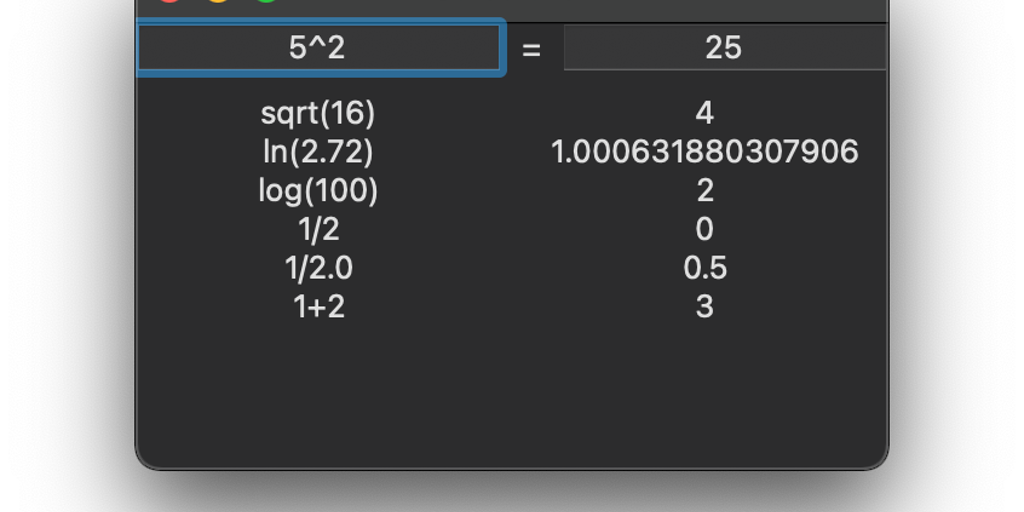Click the result field showing 25
This screenshot has height=512, width=1024.
coord(724,48)
